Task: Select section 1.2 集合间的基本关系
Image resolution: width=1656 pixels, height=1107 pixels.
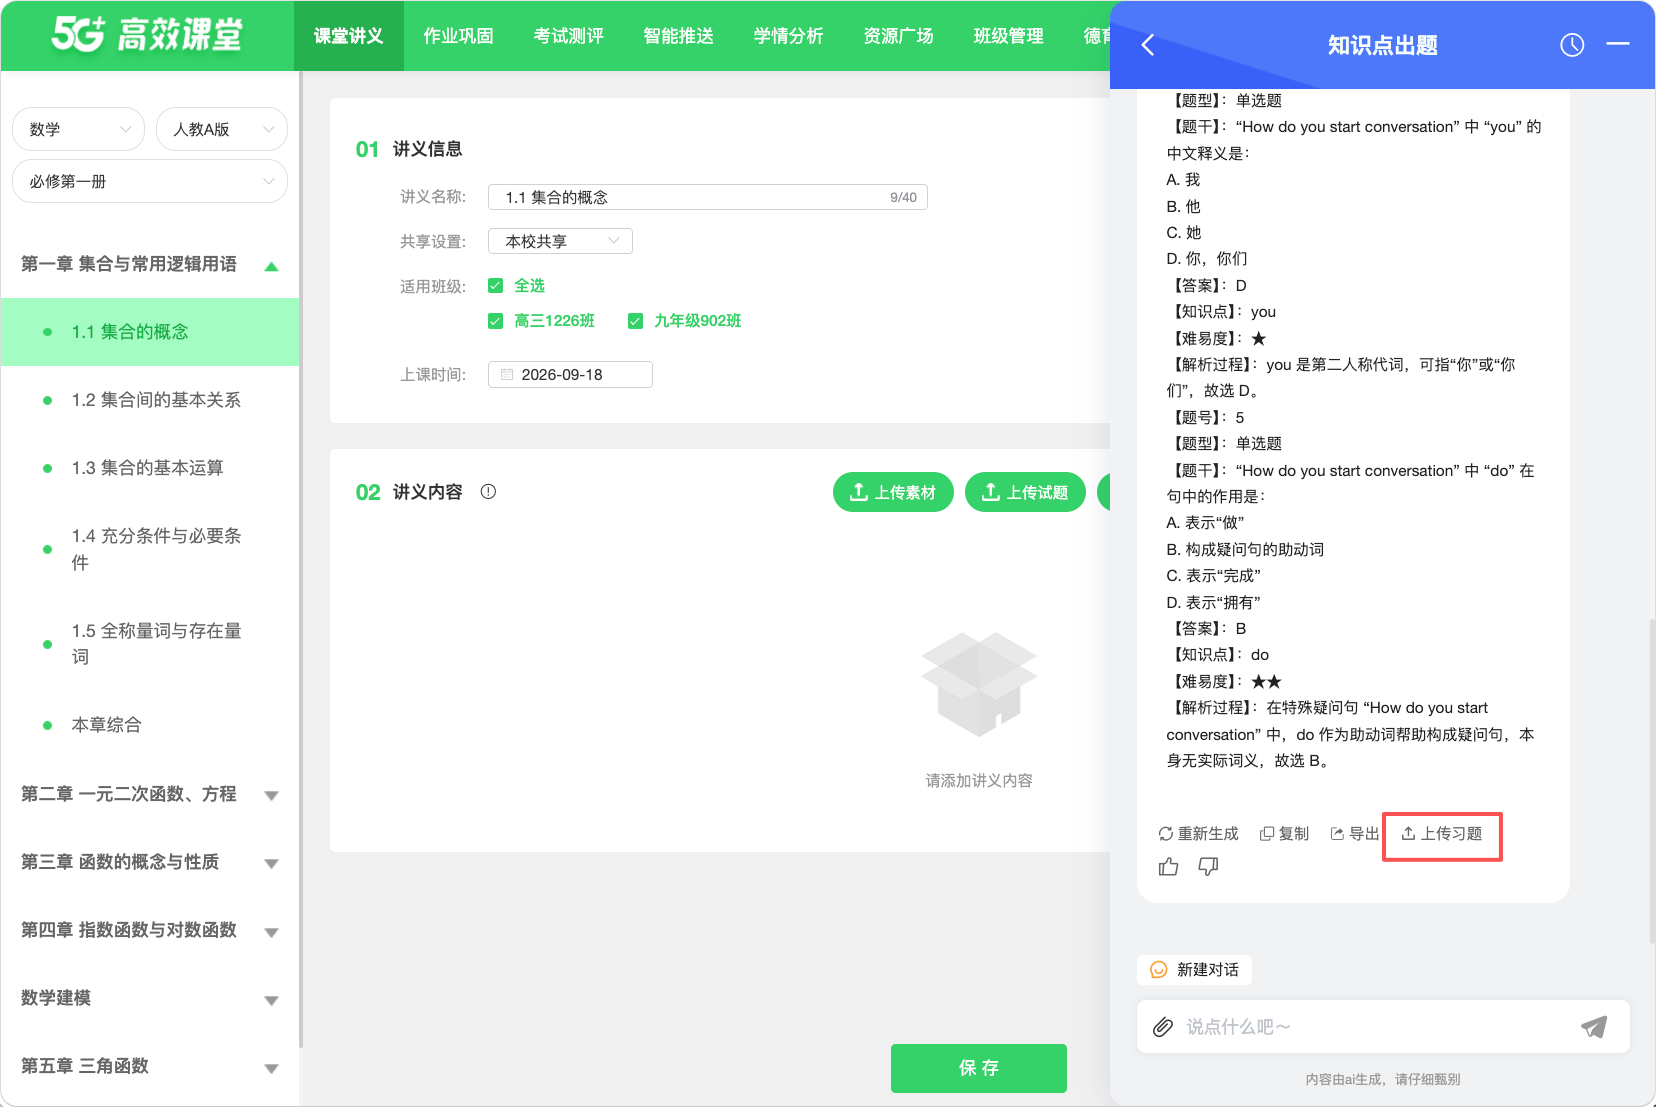Action: point(150,400)
